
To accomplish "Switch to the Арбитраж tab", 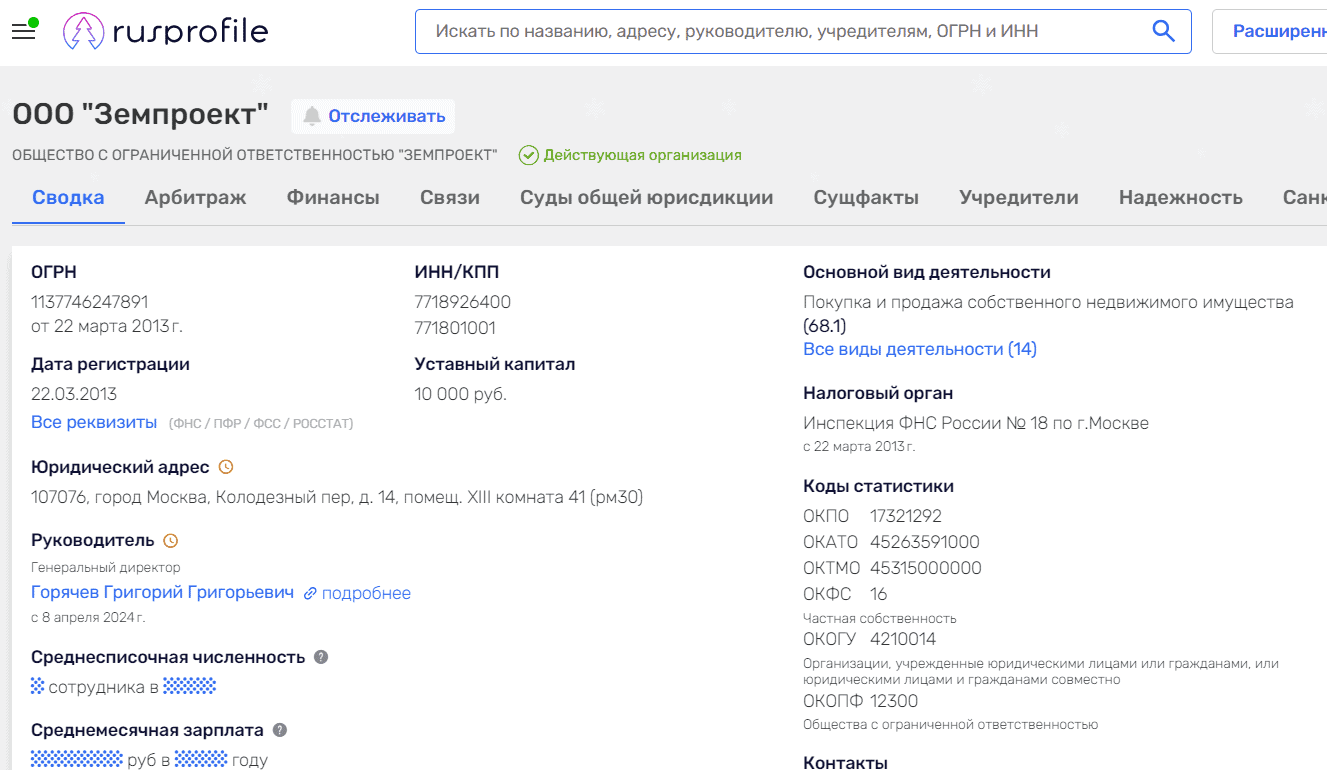I will click(196, 197).
